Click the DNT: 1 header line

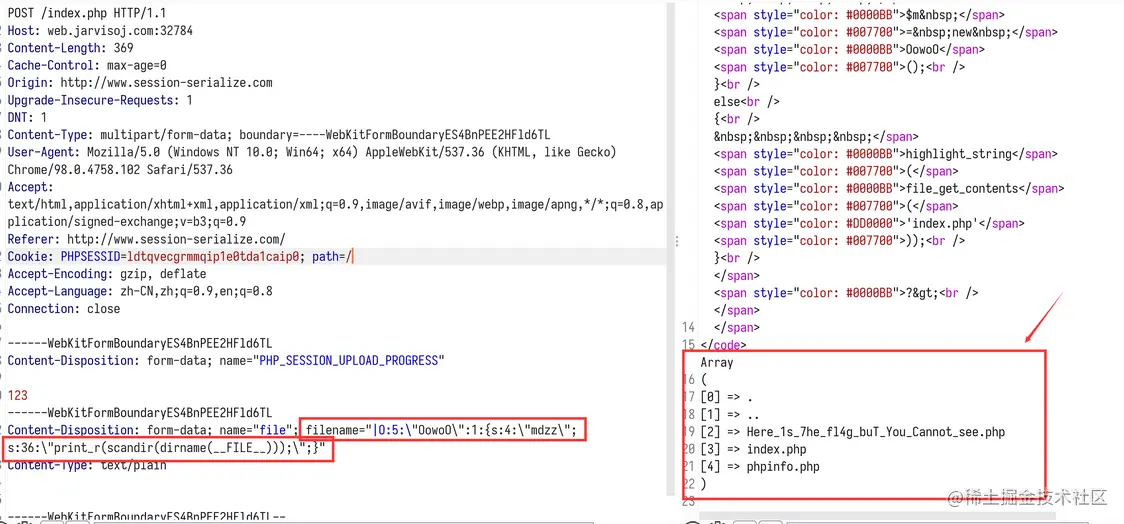click(27, 118)
